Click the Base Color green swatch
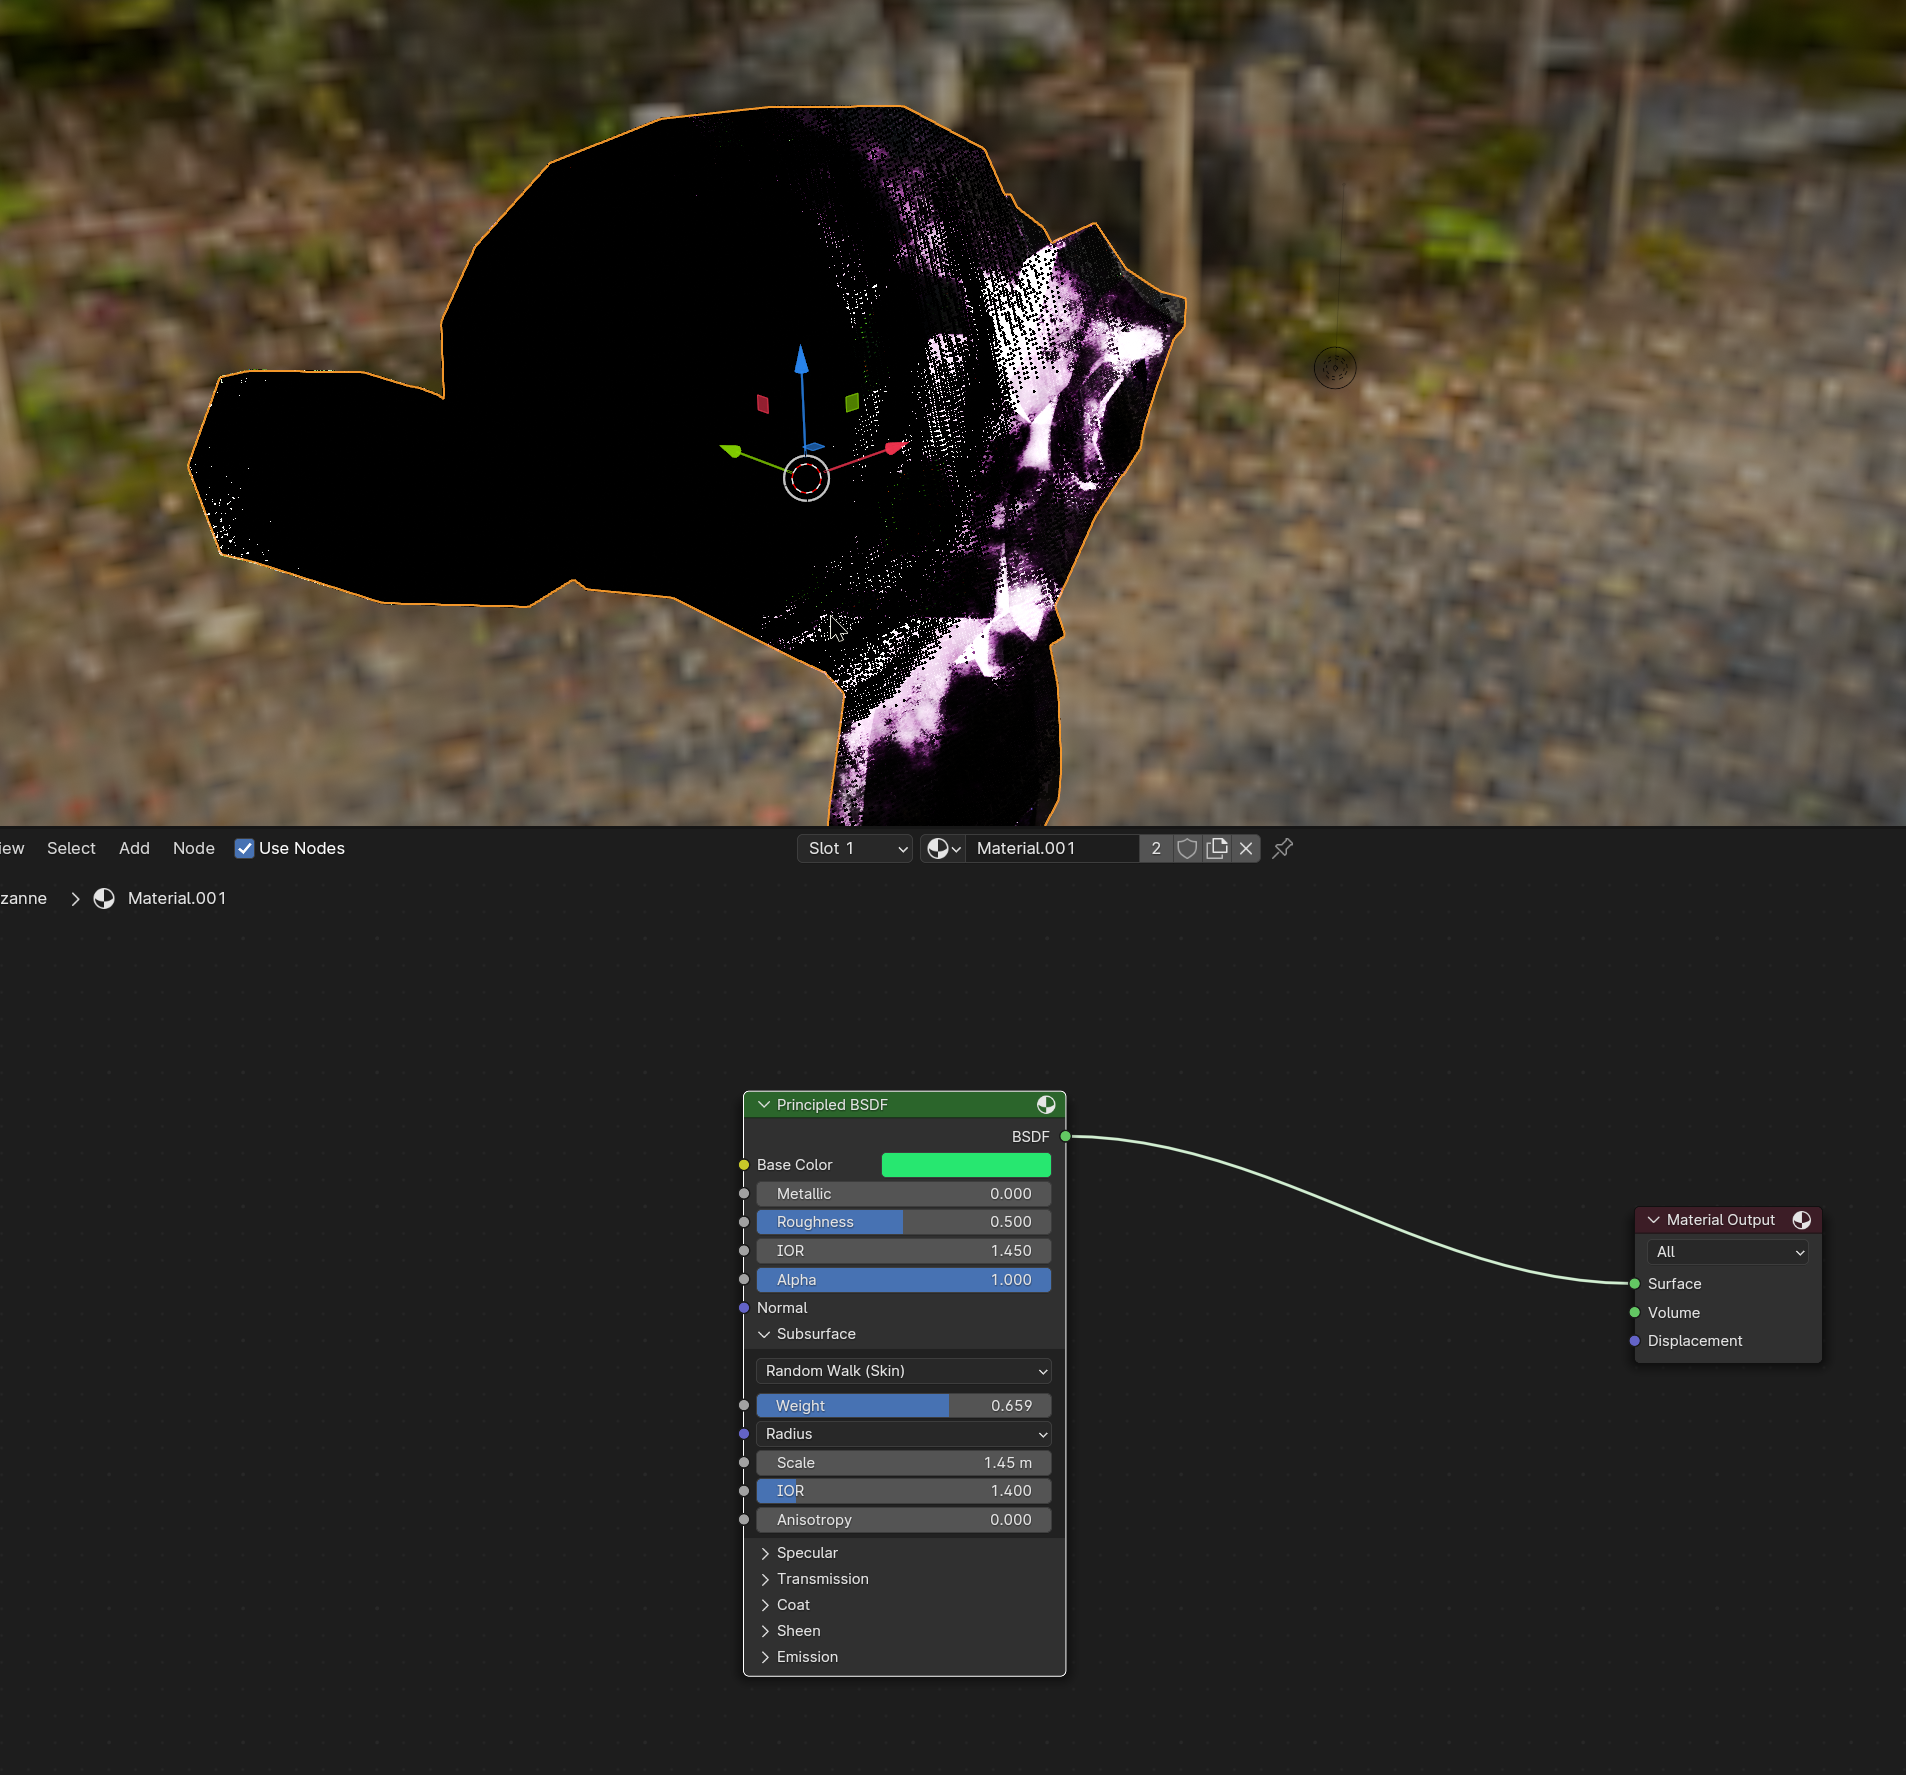 tap(966, 1165)
